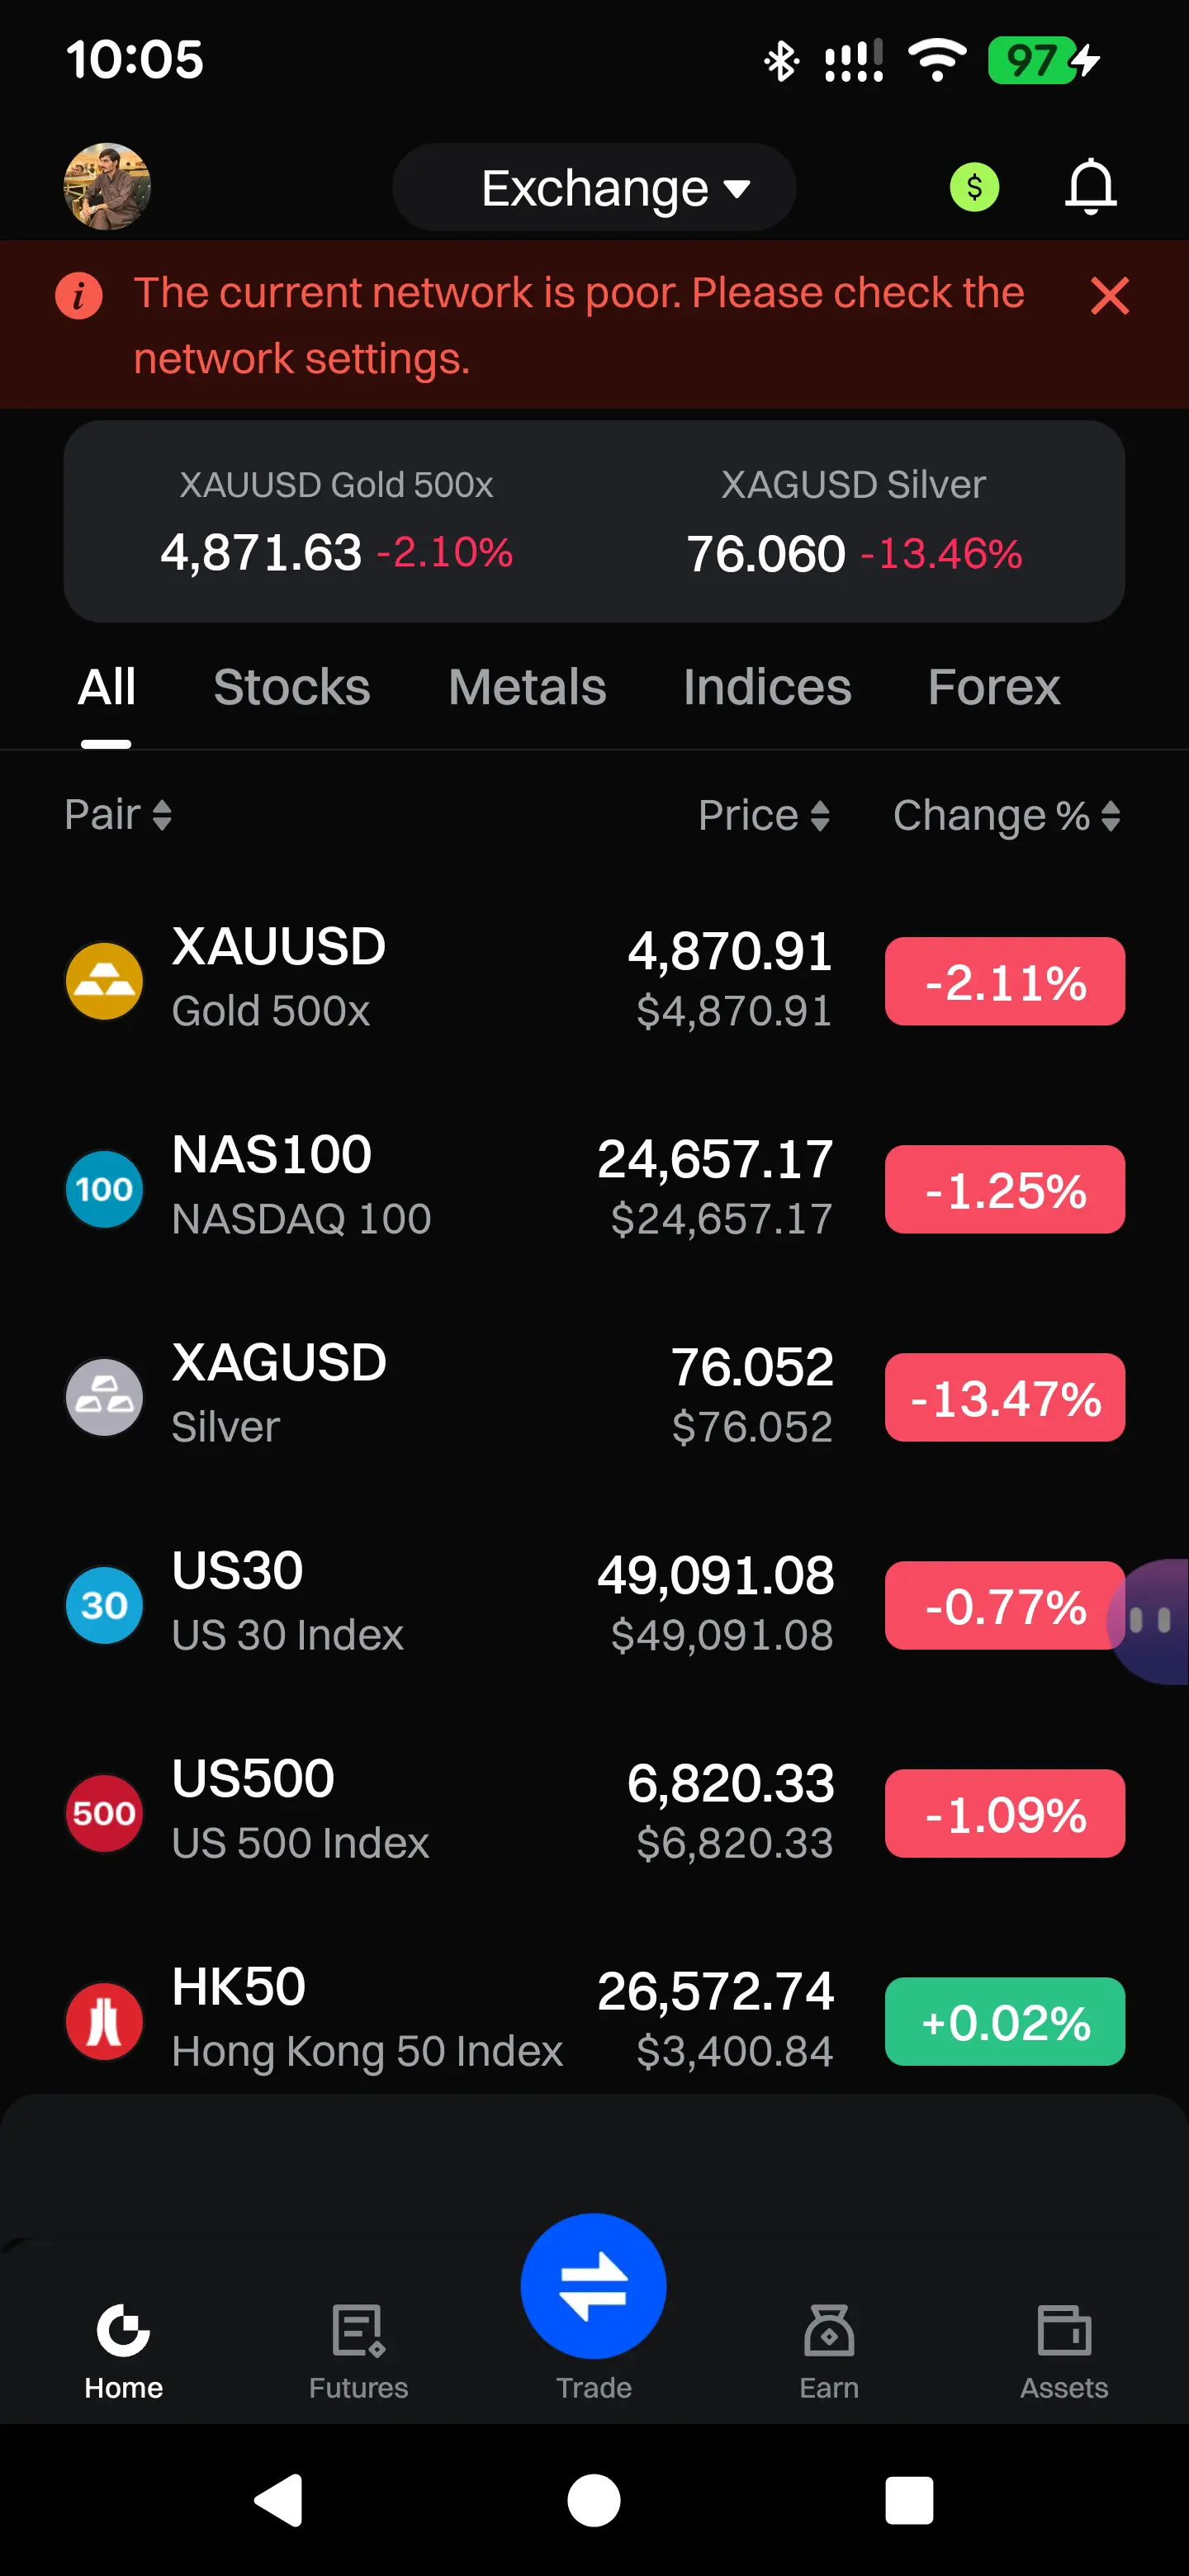Open the Earn section icon
Image resolution: width=1189 pixels, height=2576 pixels.
(829, 2330)
